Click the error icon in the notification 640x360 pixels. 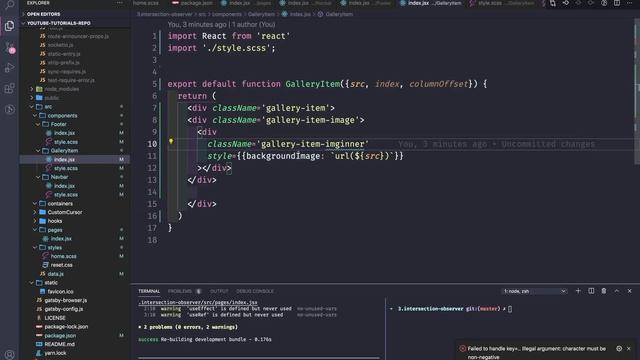[x=462, y=349]
